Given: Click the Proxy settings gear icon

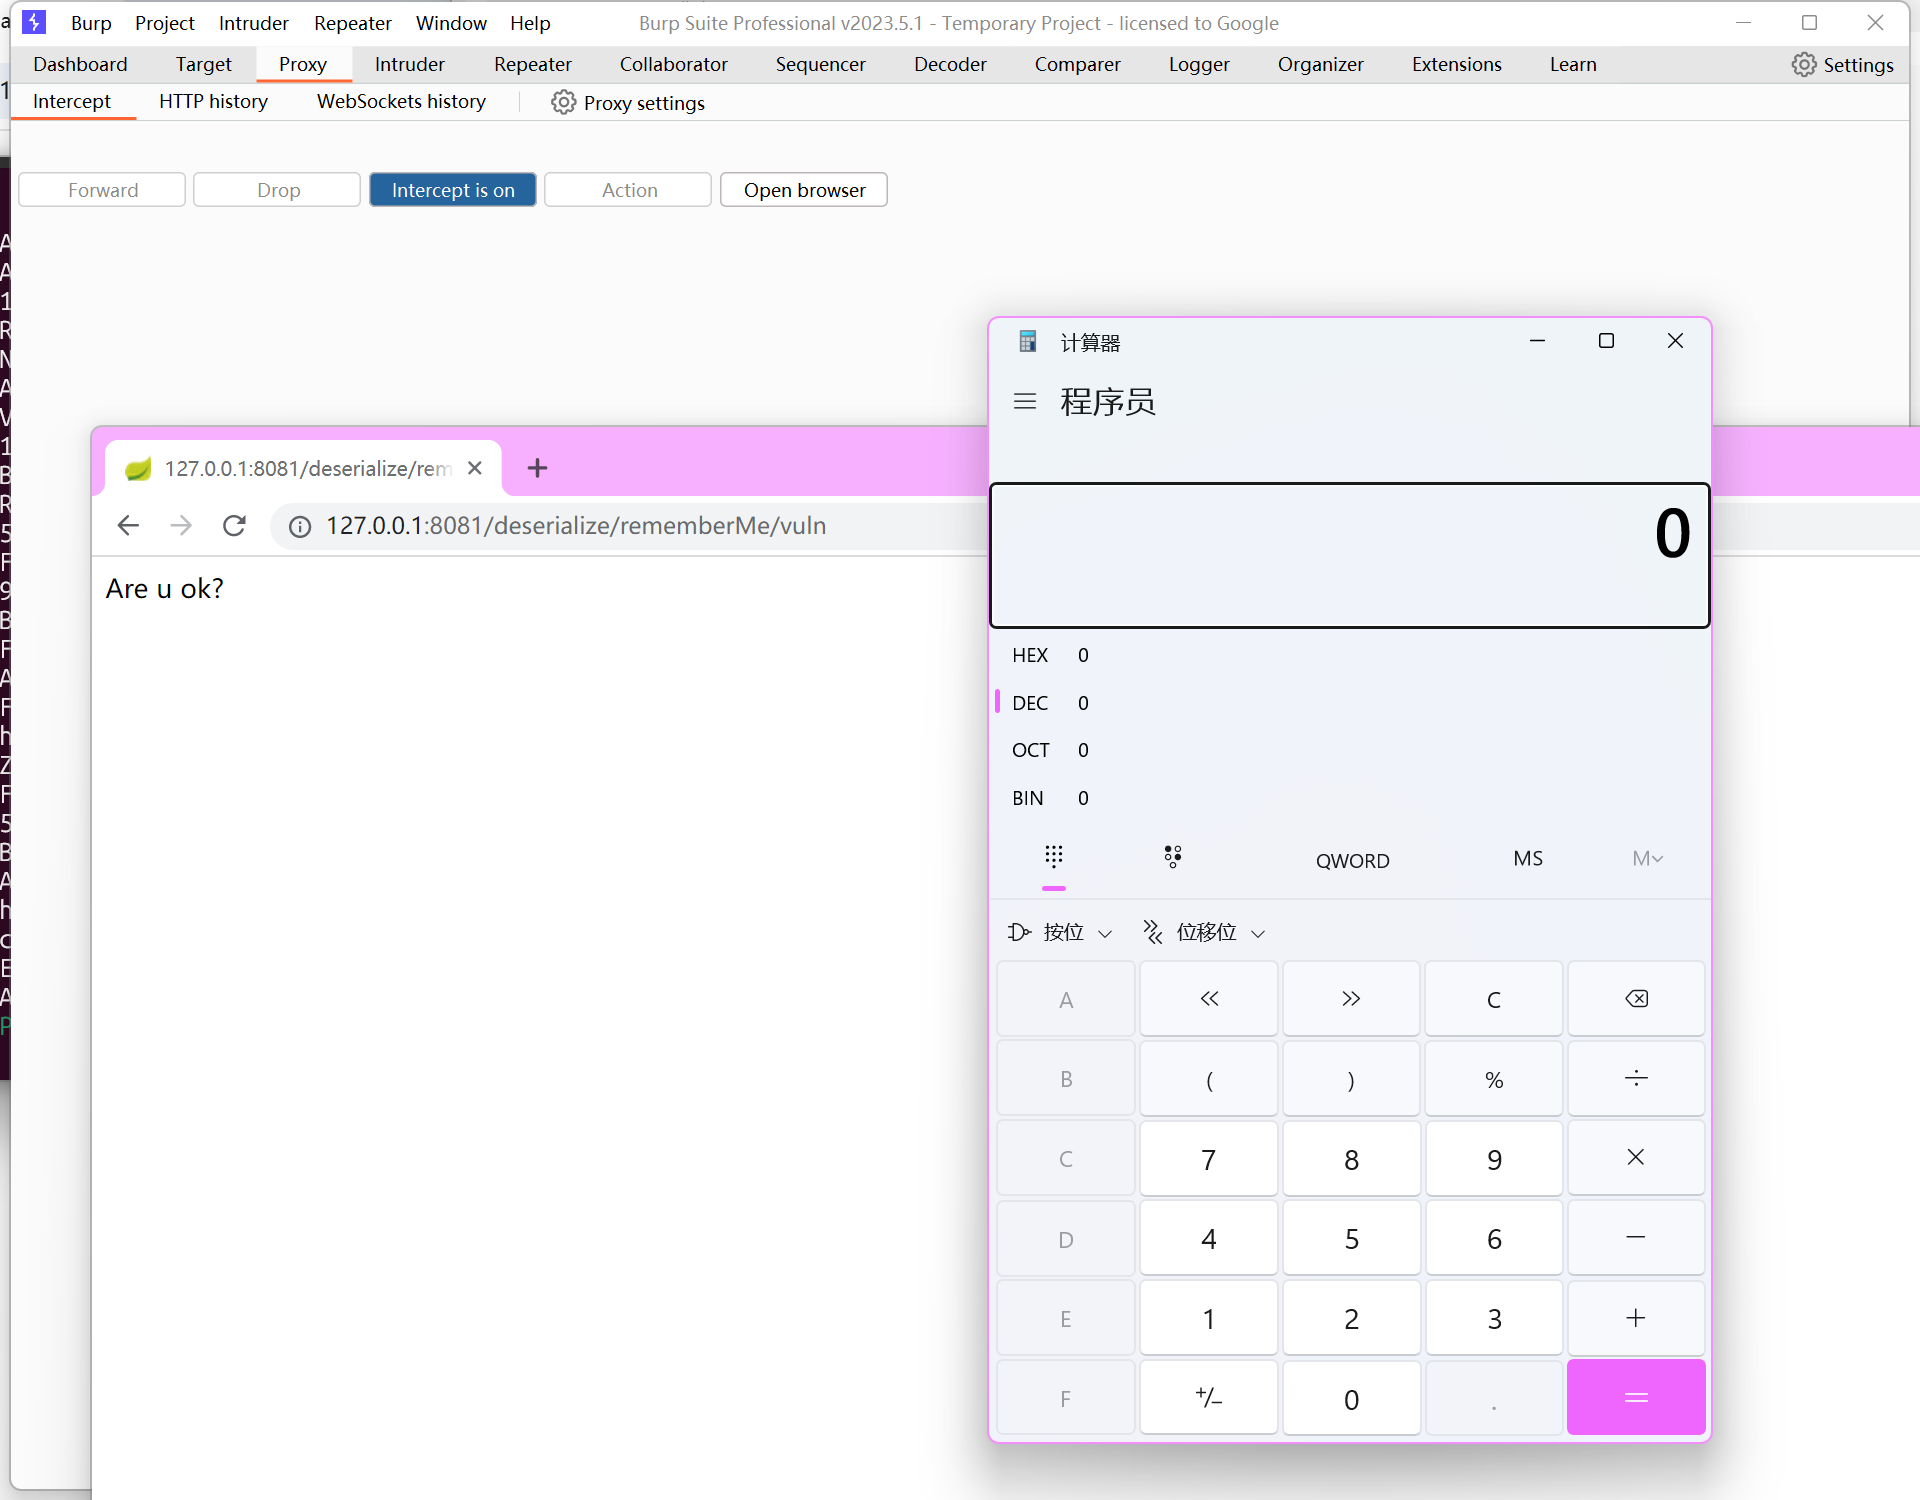Looking at the screenshot, I should point(564,103).
